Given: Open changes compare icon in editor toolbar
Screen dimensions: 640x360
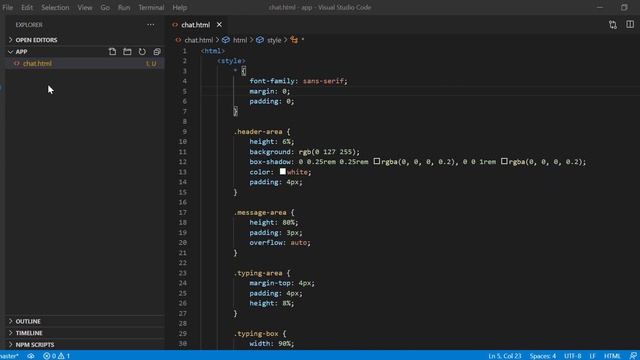Looking at the screenshot, I should pos(613,25).
